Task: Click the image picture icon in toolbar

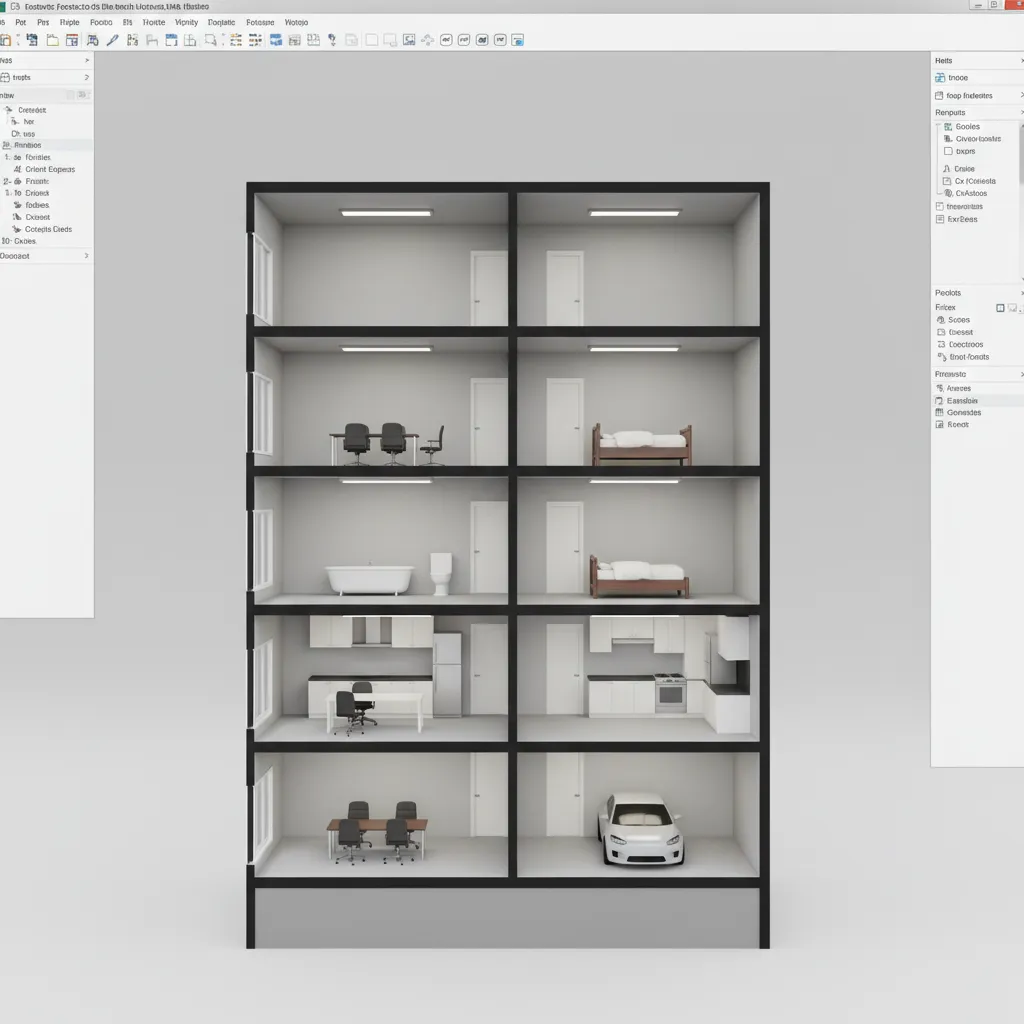Action: (x=409, y=40)
